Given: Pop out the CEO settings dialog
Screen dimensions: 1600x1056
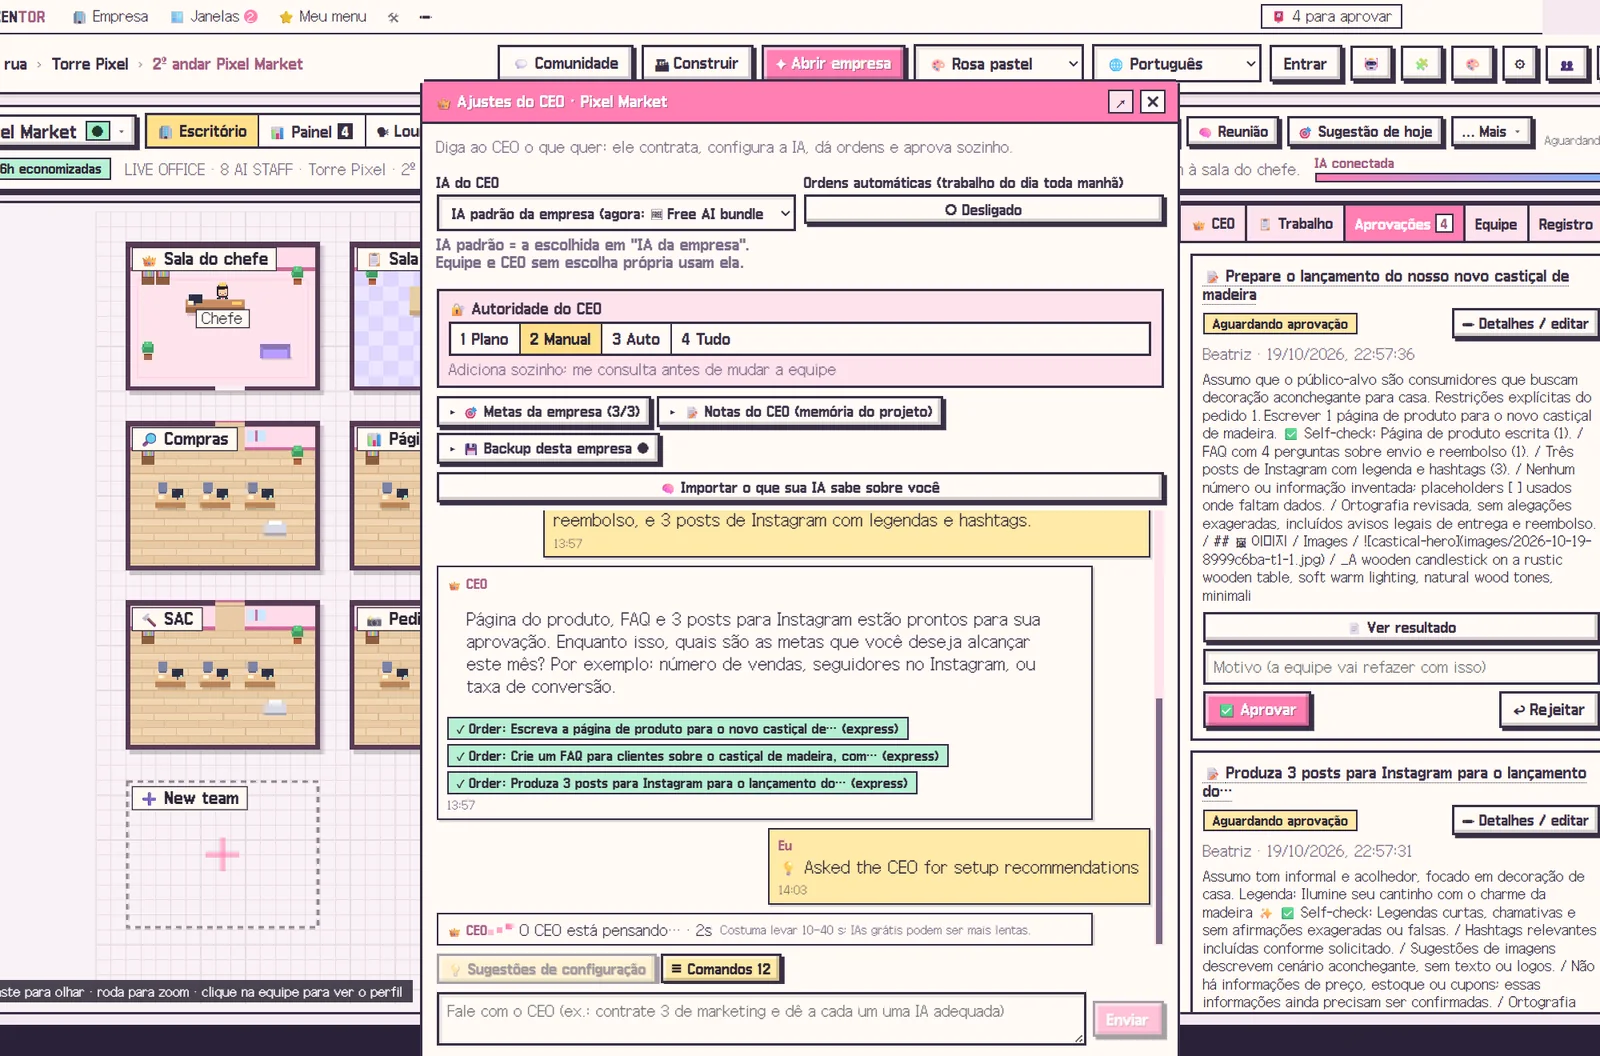Looking at the screenshot, I should pos(1120,102).
